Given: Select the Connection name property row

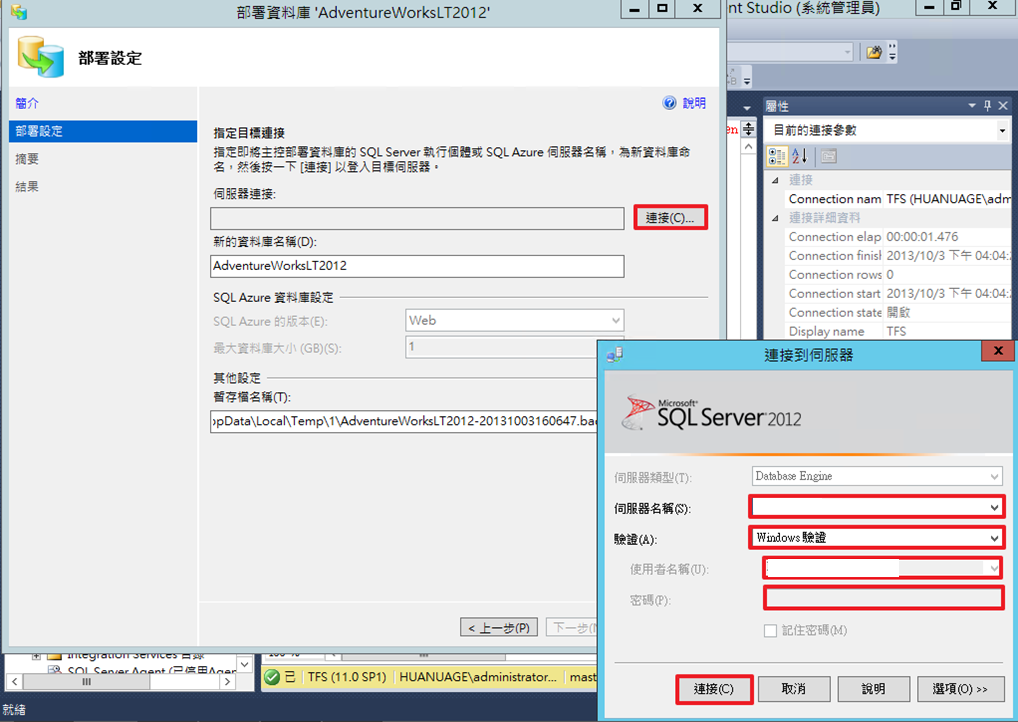Looking at the screenshot, I should [899, 199].
